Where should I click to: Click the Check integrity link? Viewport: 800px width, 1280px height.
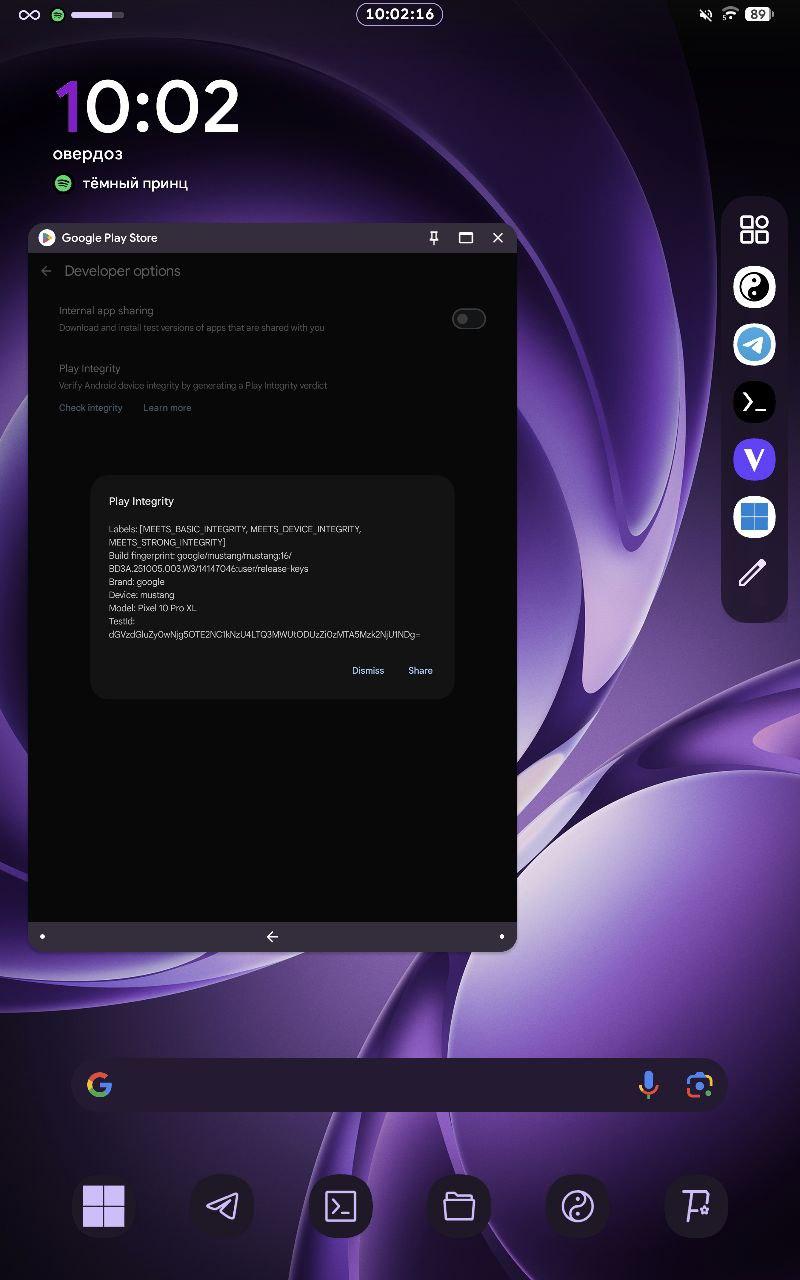click(x=91, y=408)
